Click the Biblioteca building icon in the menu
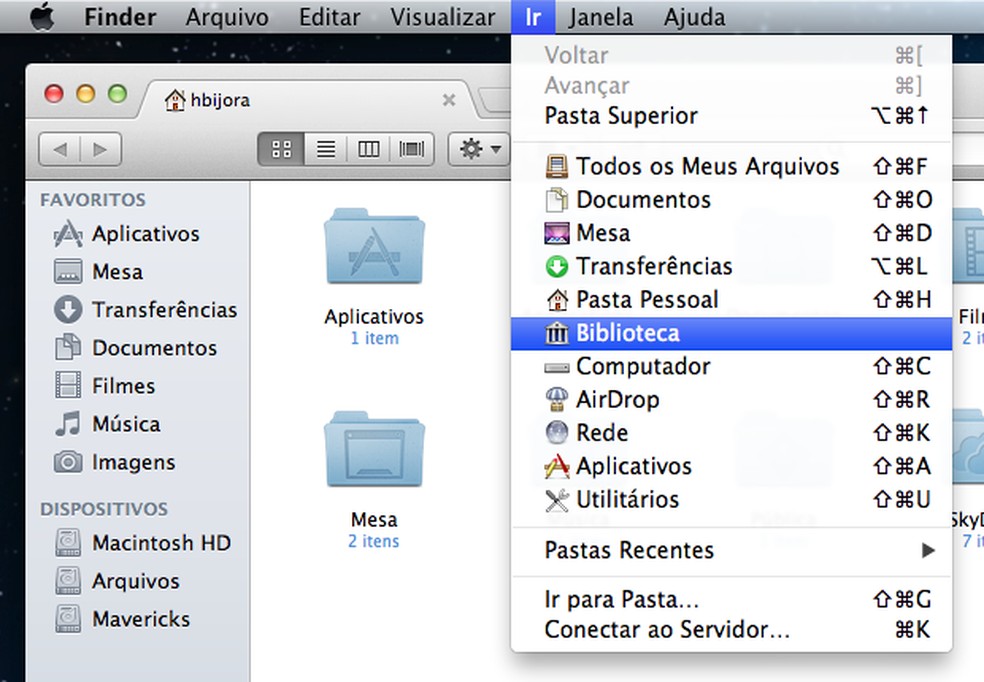Viewport: 984px width, 682px height. click(557, 333)
